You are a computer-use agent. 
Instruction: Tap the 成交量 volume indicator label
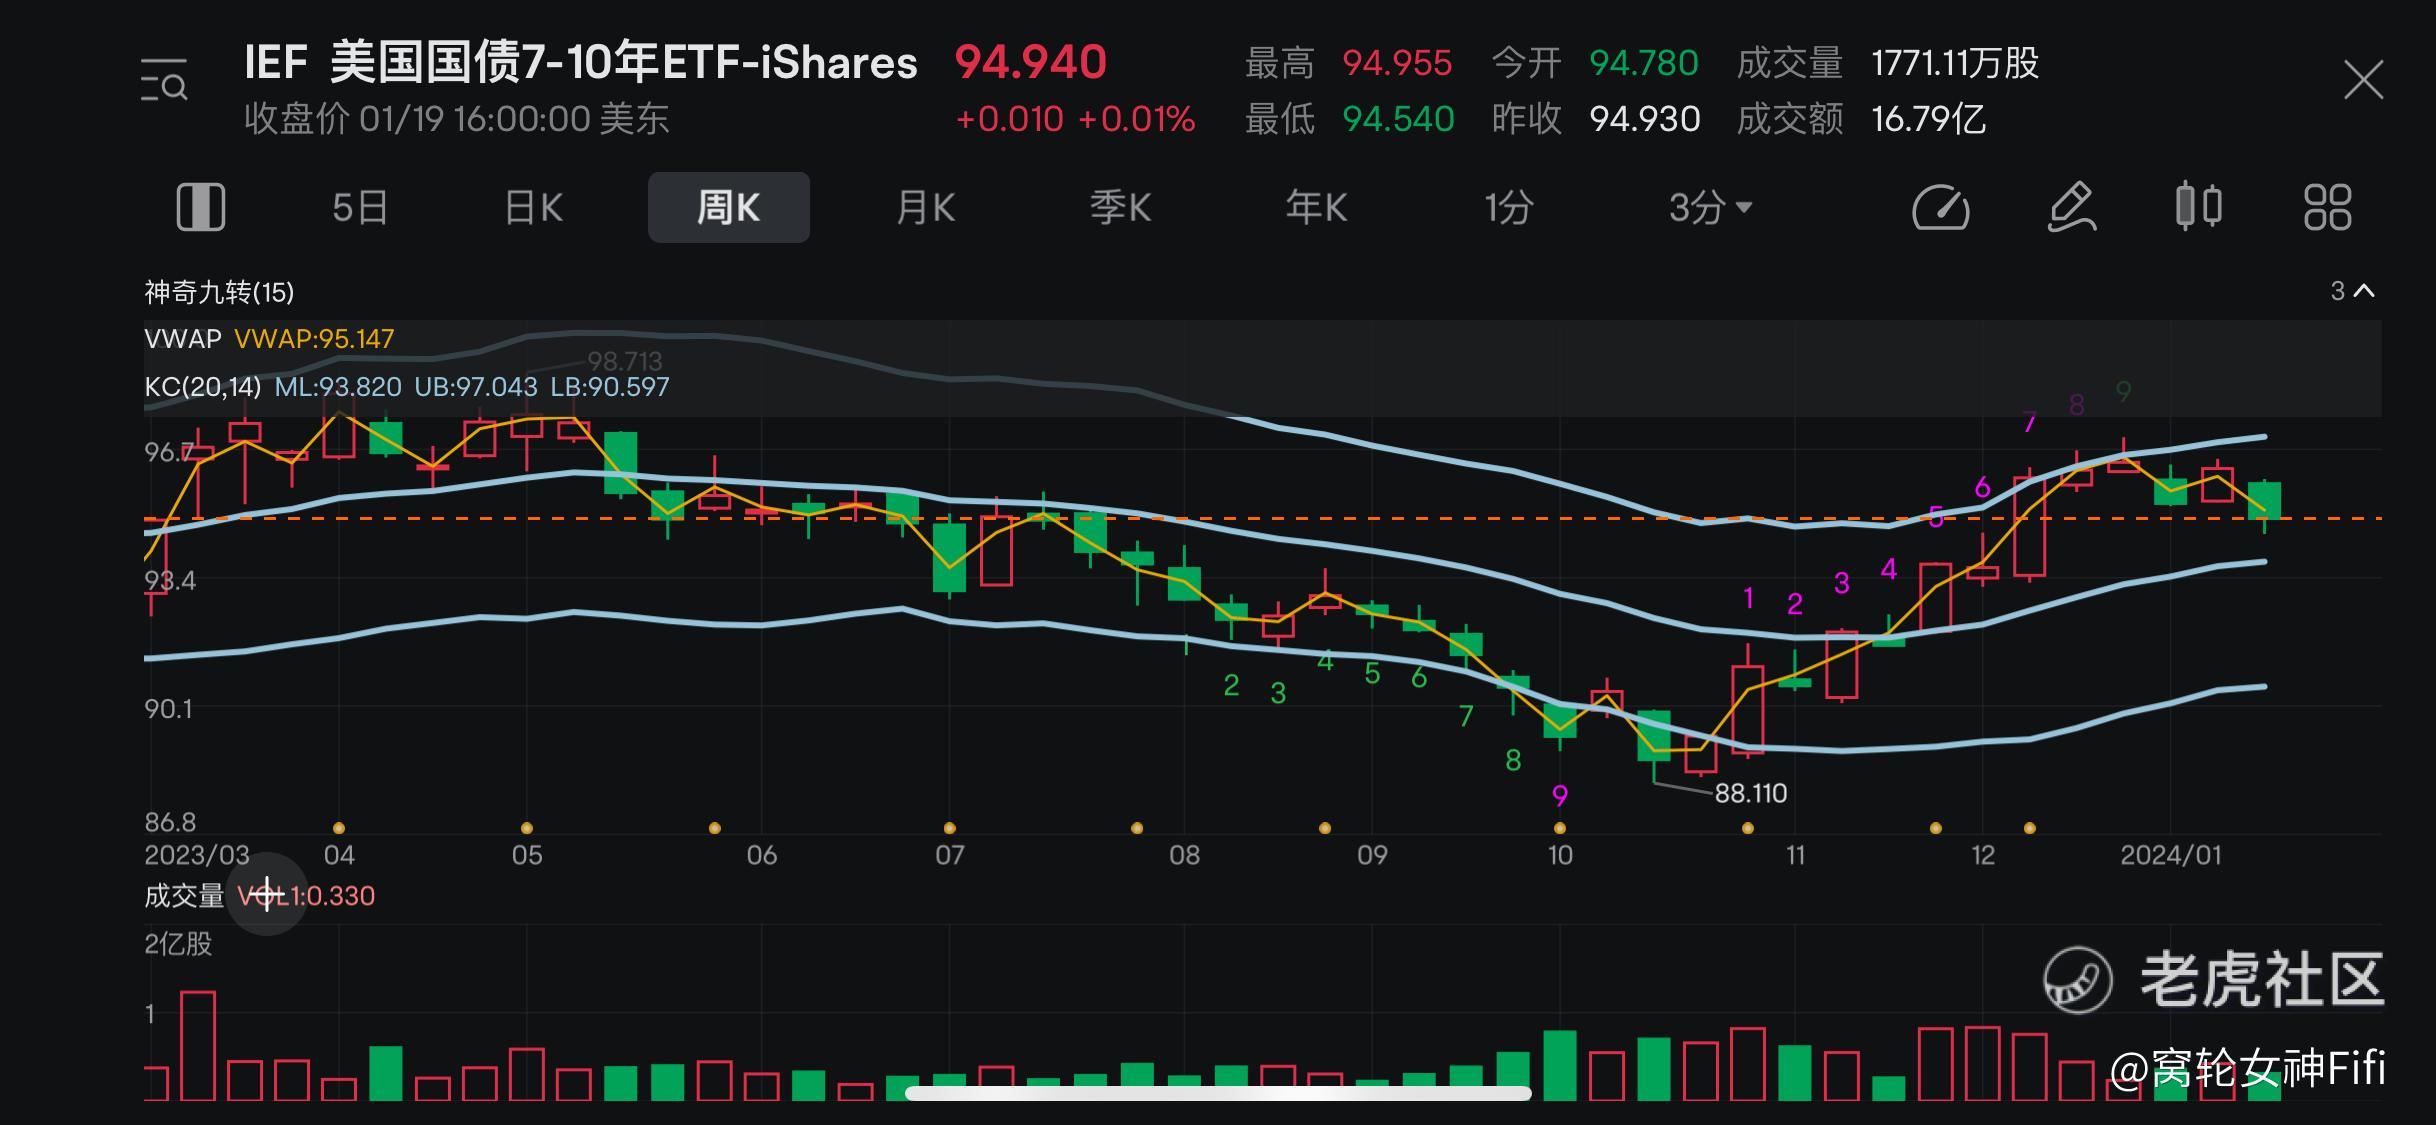point(184,896)
